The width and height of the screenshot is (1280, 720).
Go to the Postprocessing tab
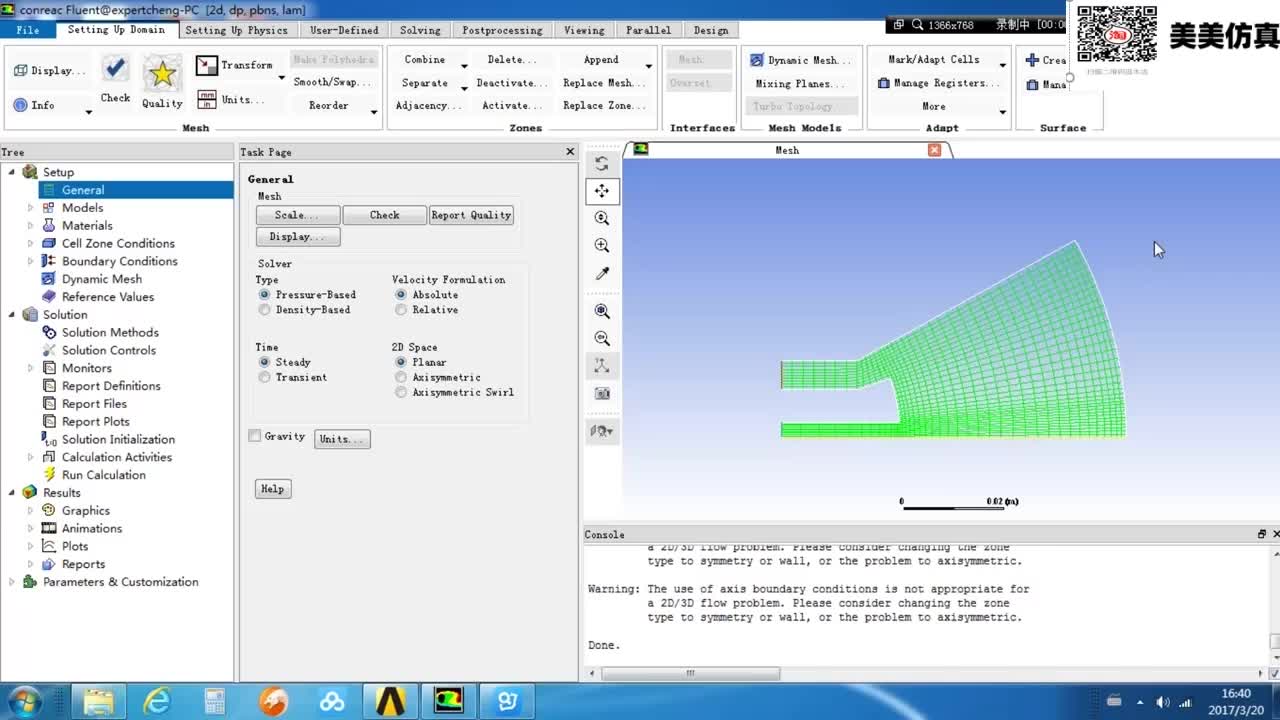tap(502, 30)
